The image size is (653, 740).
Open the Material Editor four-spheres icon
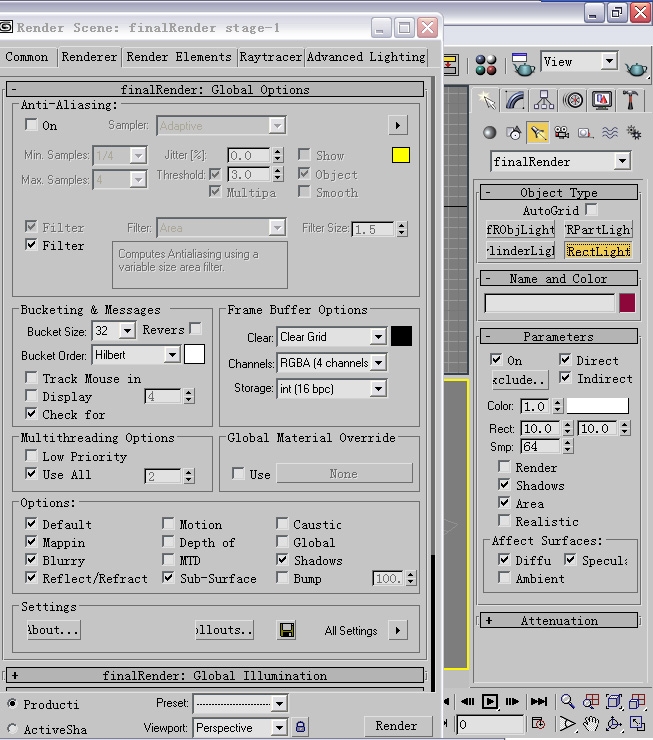(486, 65)
